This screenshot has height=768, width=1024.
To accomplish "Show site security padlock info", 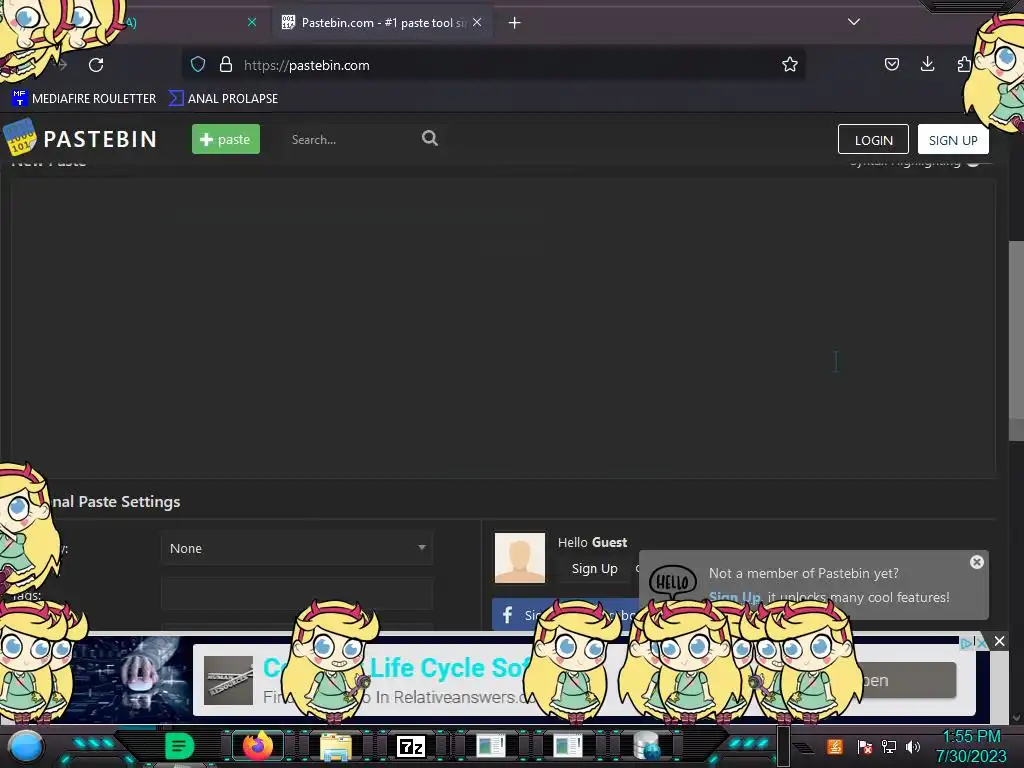I will [x=226, y=65].
